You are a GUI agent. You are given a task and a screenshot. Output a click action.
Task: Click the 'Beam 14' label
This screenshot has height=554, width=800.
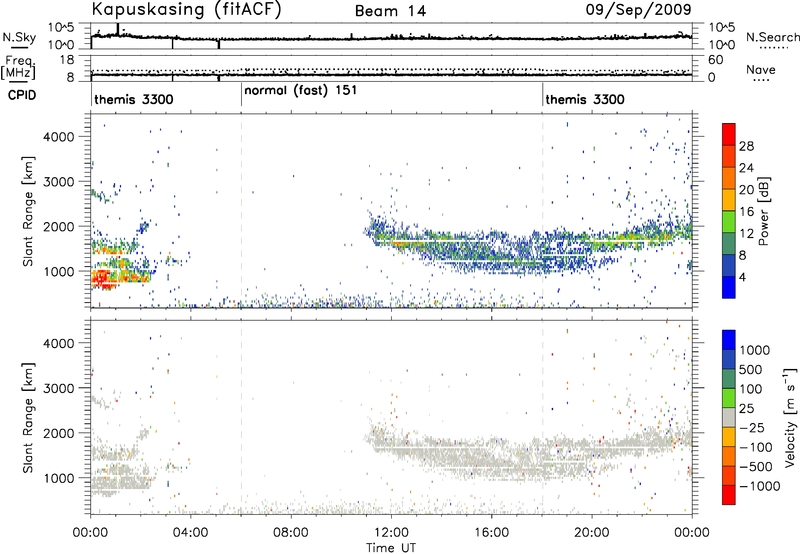[x=390, y=11]
